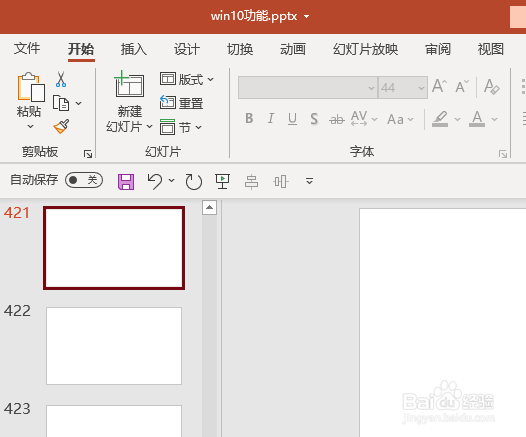Image resolution: width=526 pixels, height=437 pixels.
Task: Expand the undo history arrow
Action: coord(171,181)
